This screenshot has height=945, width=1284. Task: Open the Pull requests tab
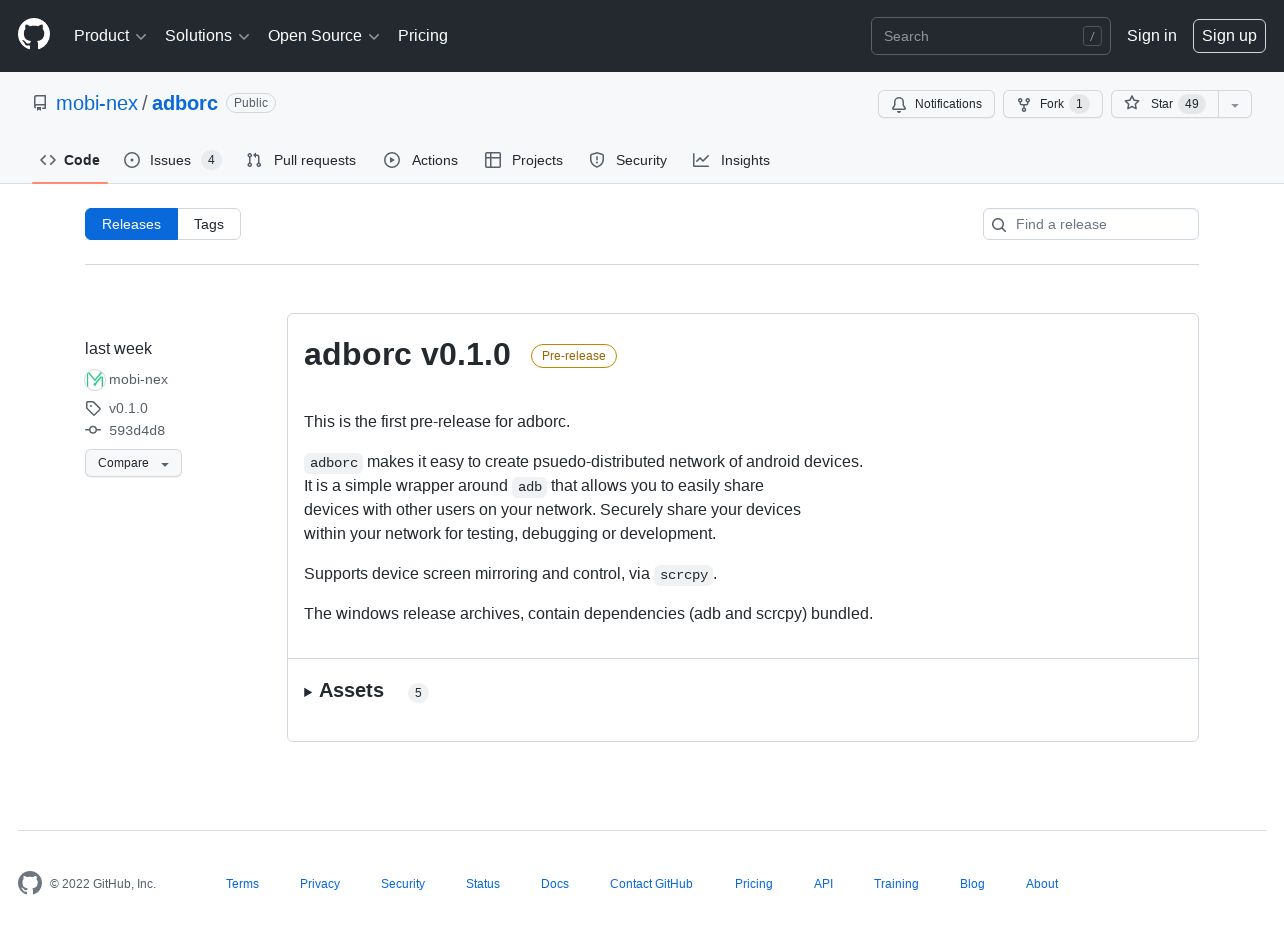click(301, 160)
